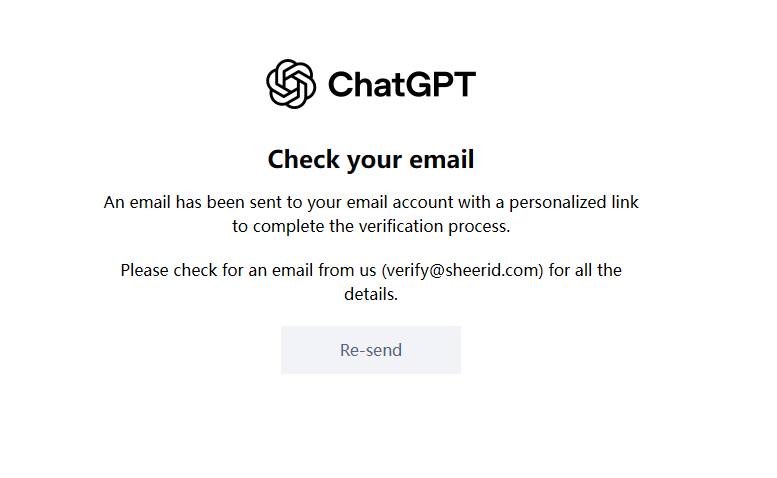
Task: Click the words "for all the"
Action: click(585, 270)
